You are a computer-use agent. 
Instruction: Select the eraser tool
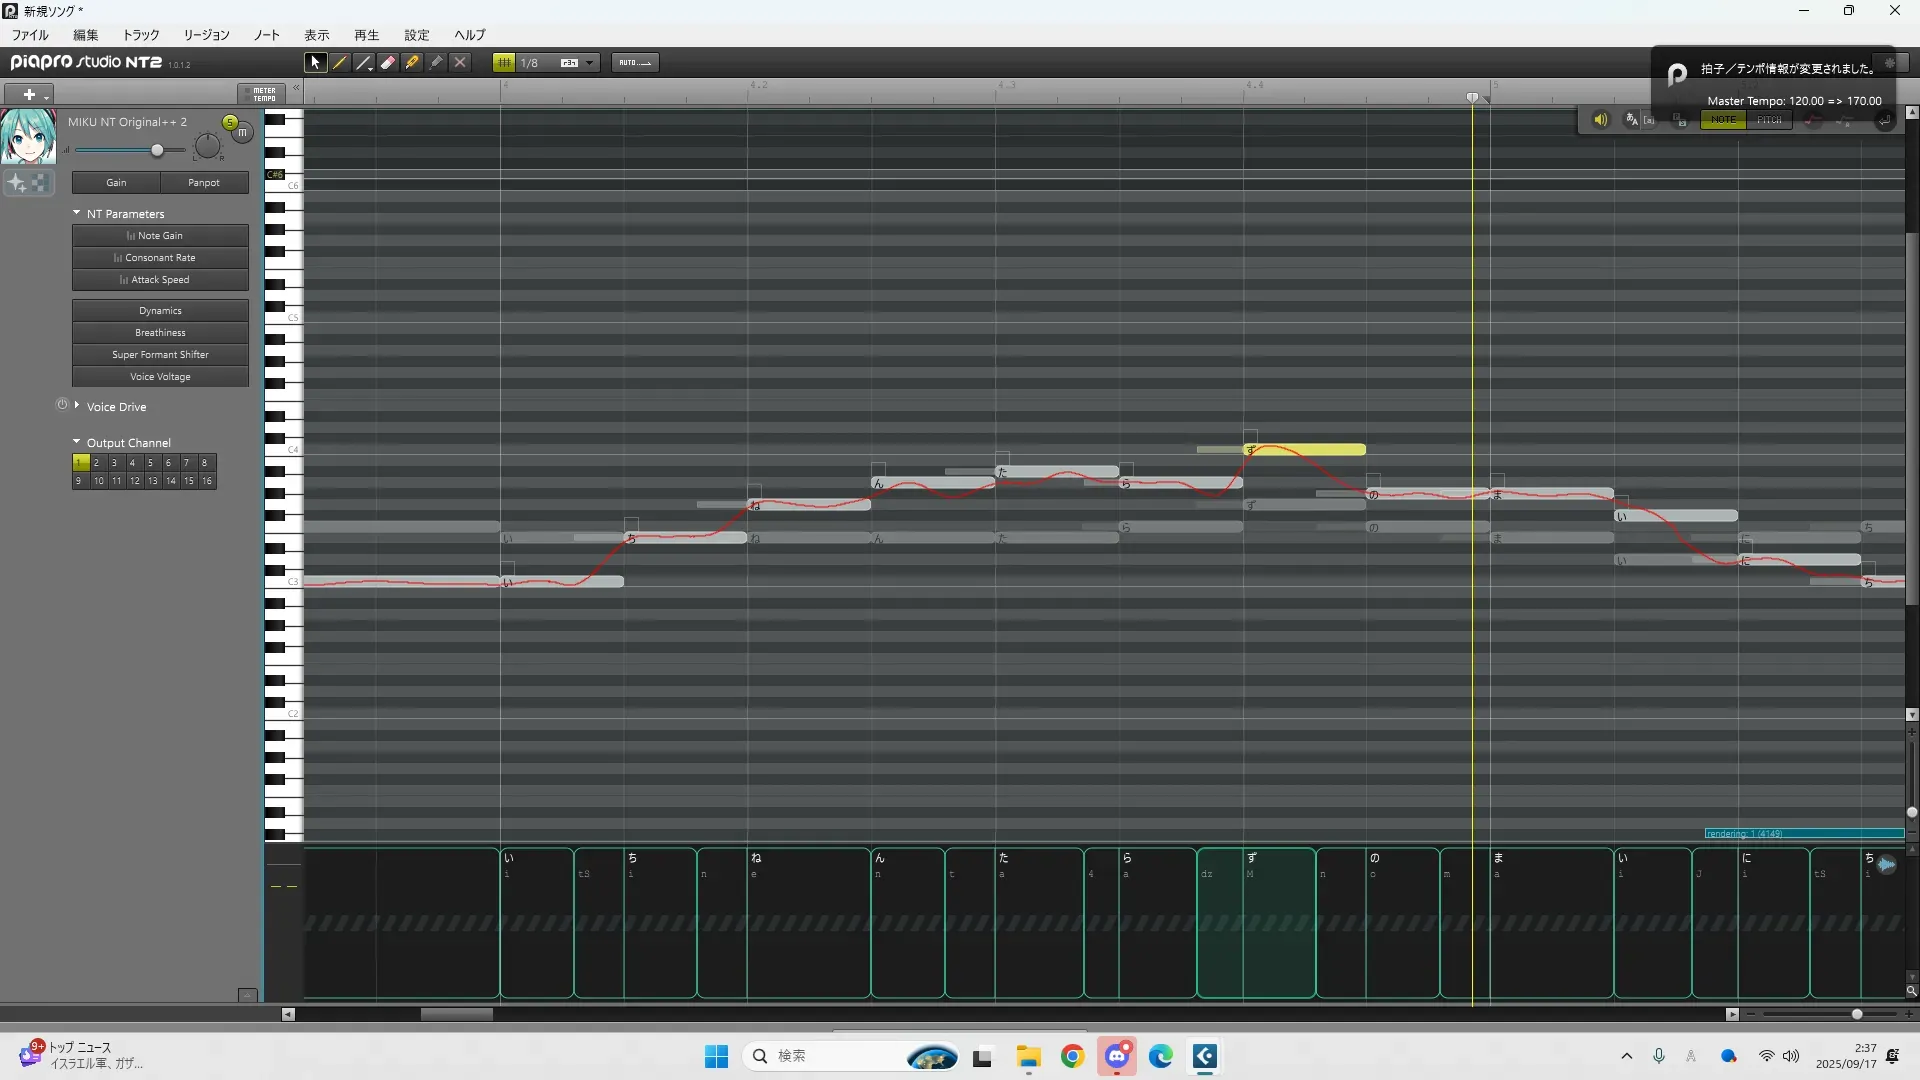point(388,62)
